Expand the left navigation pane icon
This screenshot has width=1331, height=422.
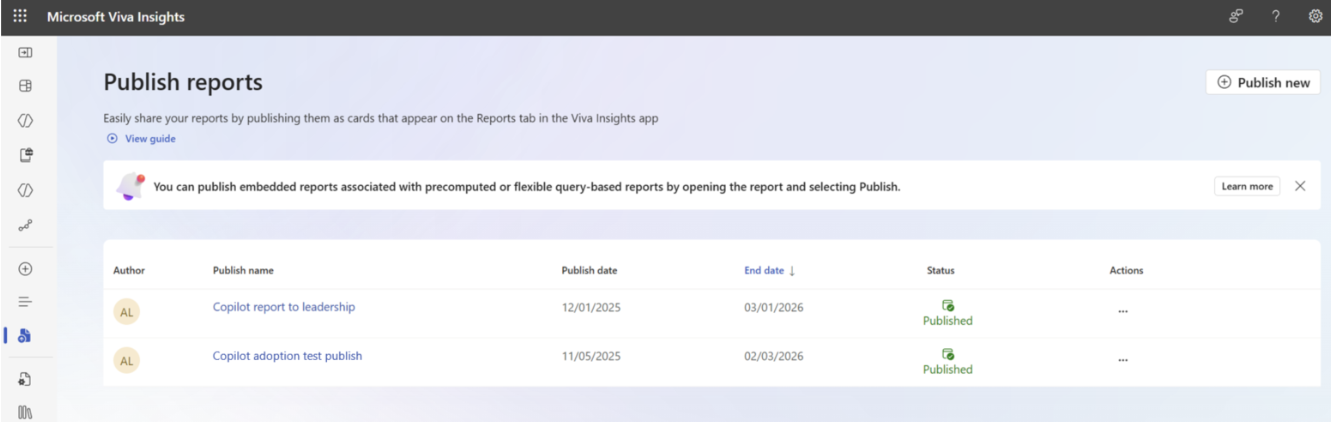(x=26, y=52)
